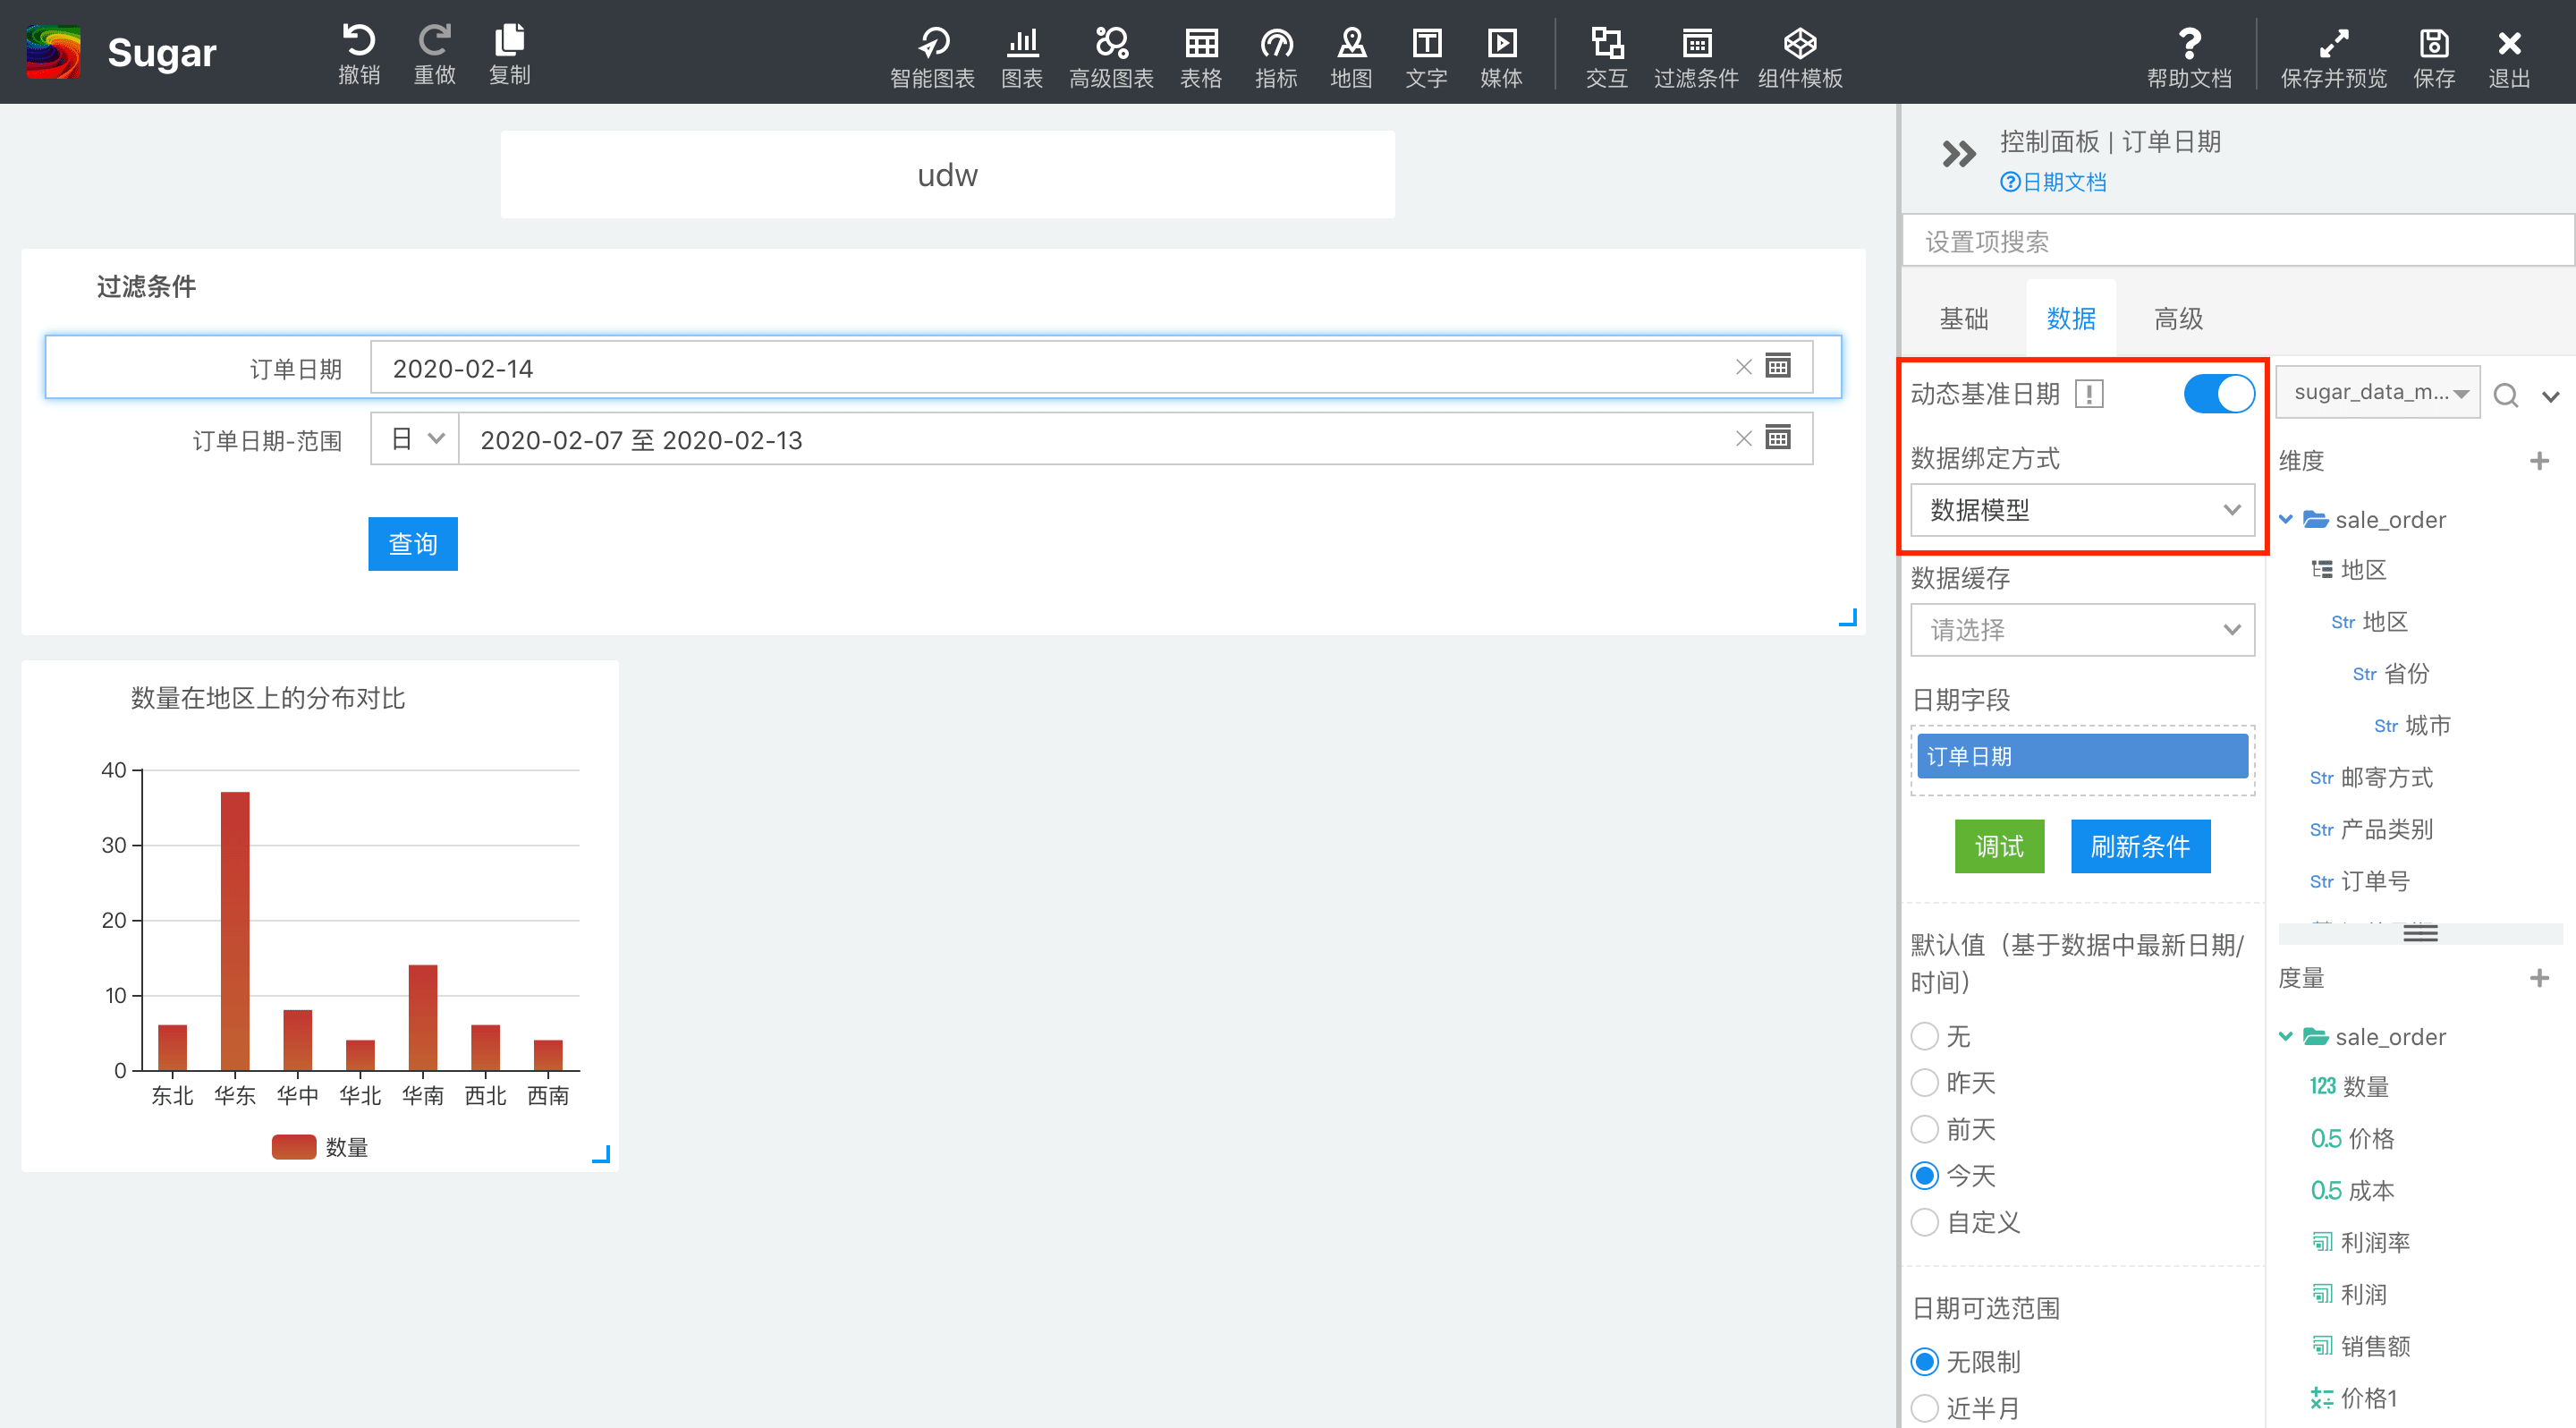Clear the 订单日期-范围 date range value
2576x1428 pixels.
1743,439
